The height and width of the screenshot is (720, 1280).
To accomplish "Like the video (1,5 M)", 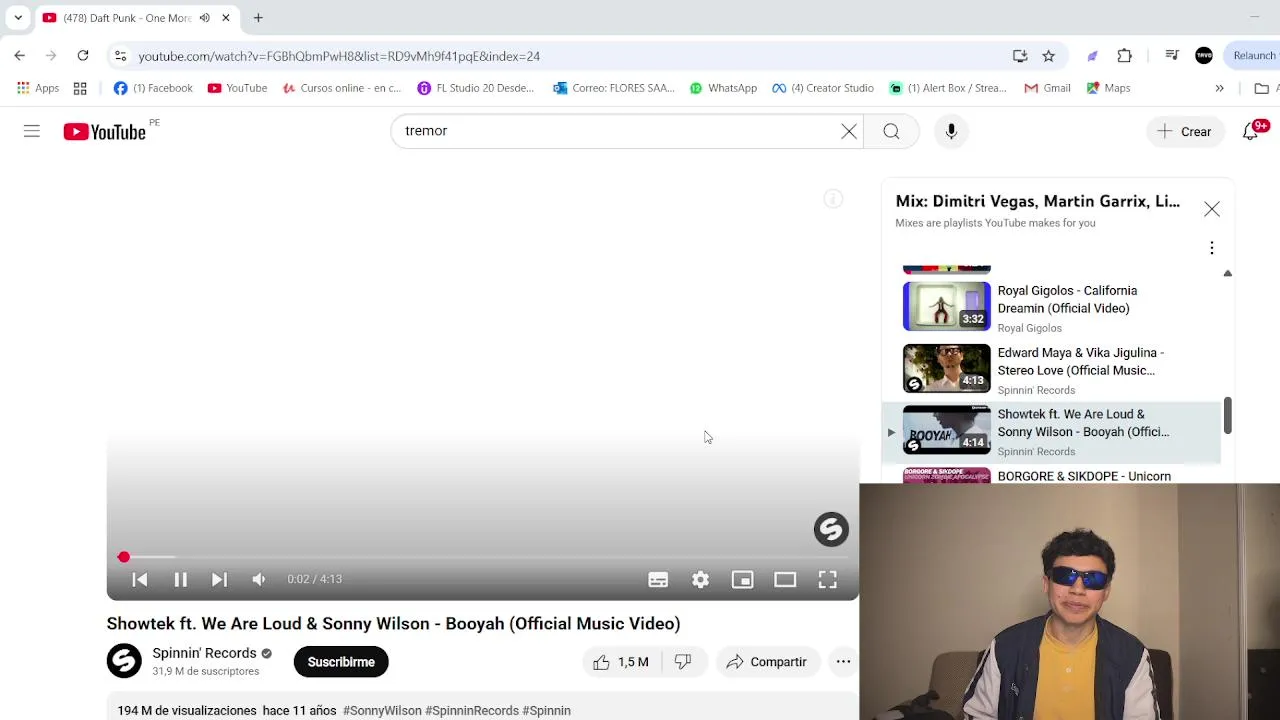I will pyautogui.click(x=621, y=662).
